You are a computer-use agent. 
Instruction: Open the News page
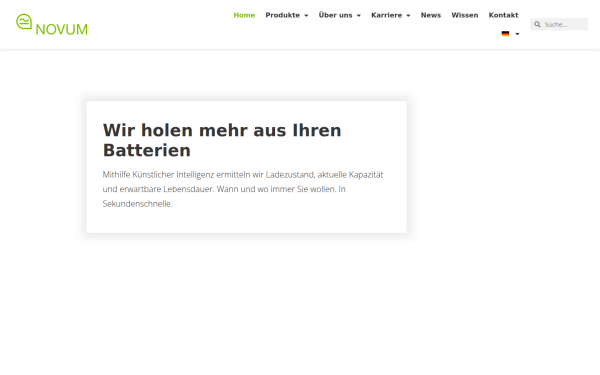tap(431, 15)
